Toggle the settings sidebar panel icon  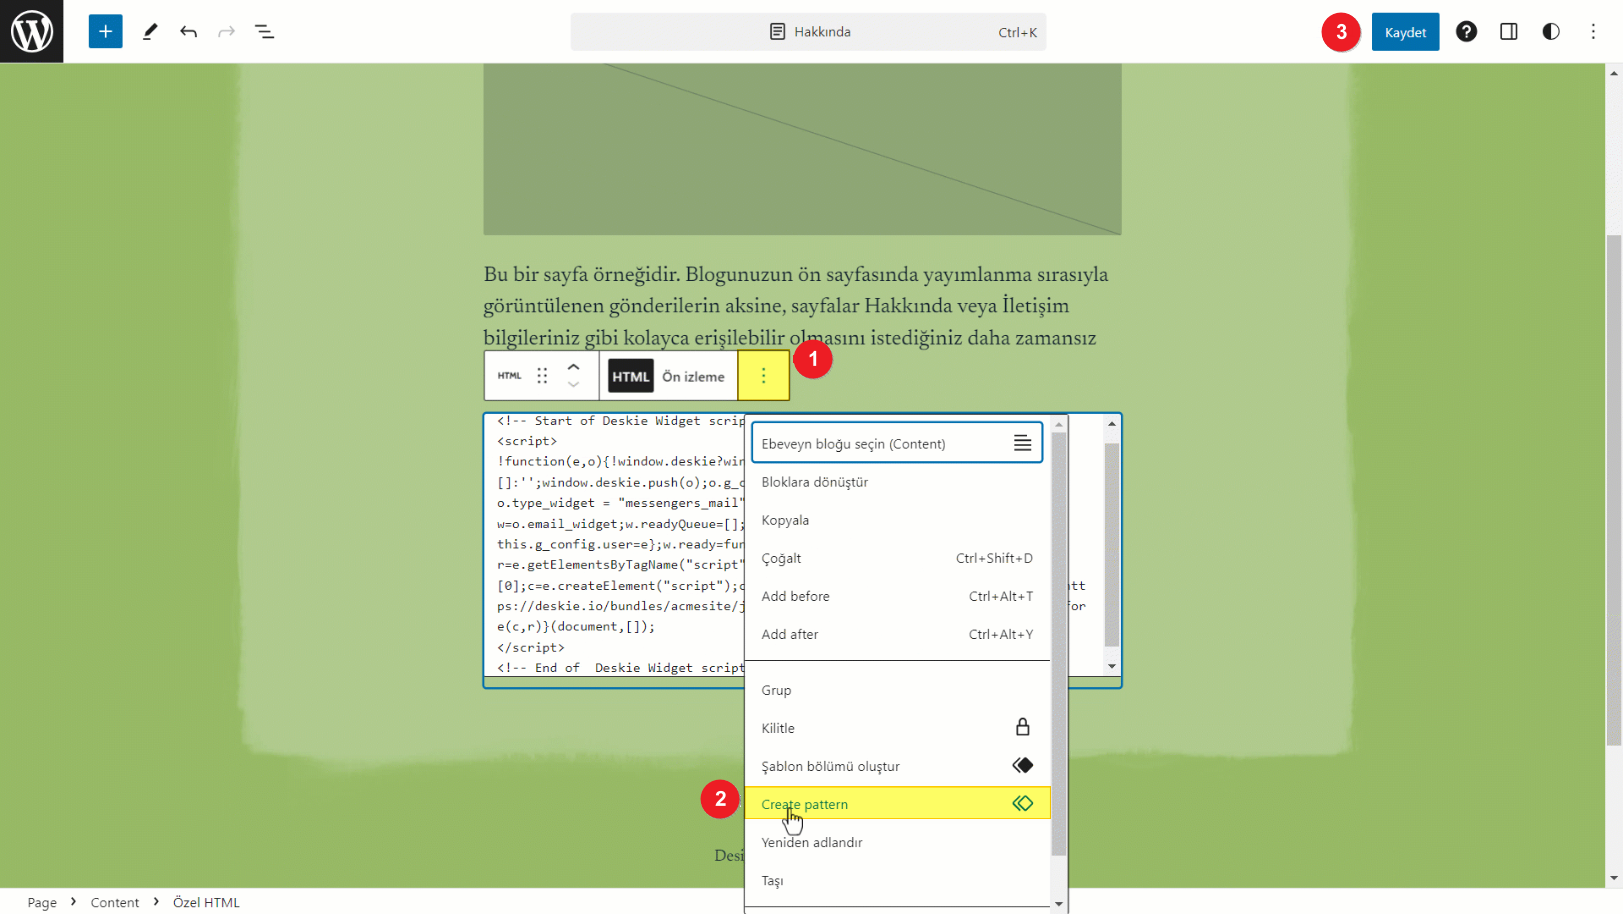point(1508,32)
